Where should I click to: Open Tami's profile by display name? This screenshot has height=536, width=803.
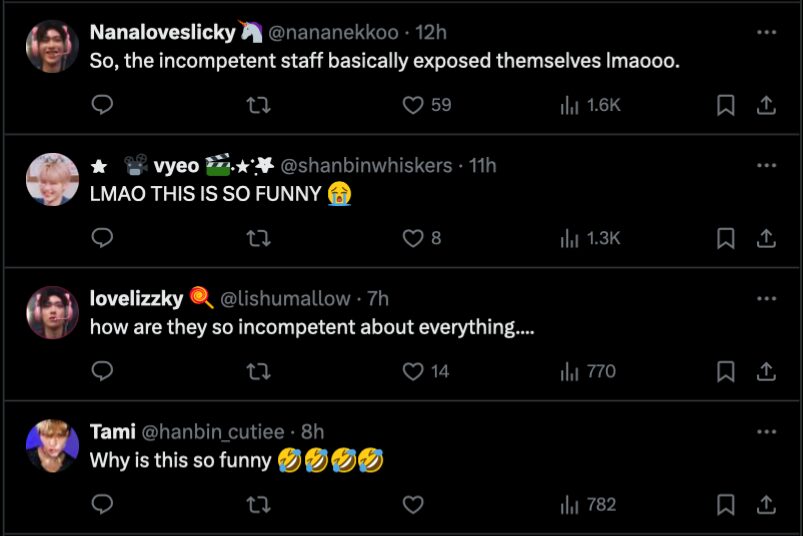pyautogui.click(x=113, y=431)
